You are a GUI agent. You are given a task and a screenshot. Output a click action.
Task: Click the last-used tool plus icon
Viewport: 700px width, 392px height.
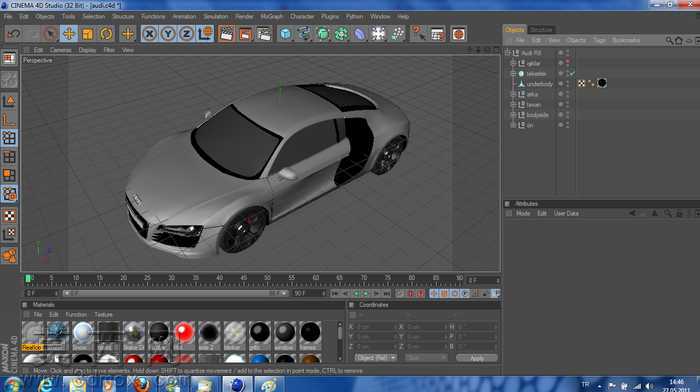coord(128,34)
